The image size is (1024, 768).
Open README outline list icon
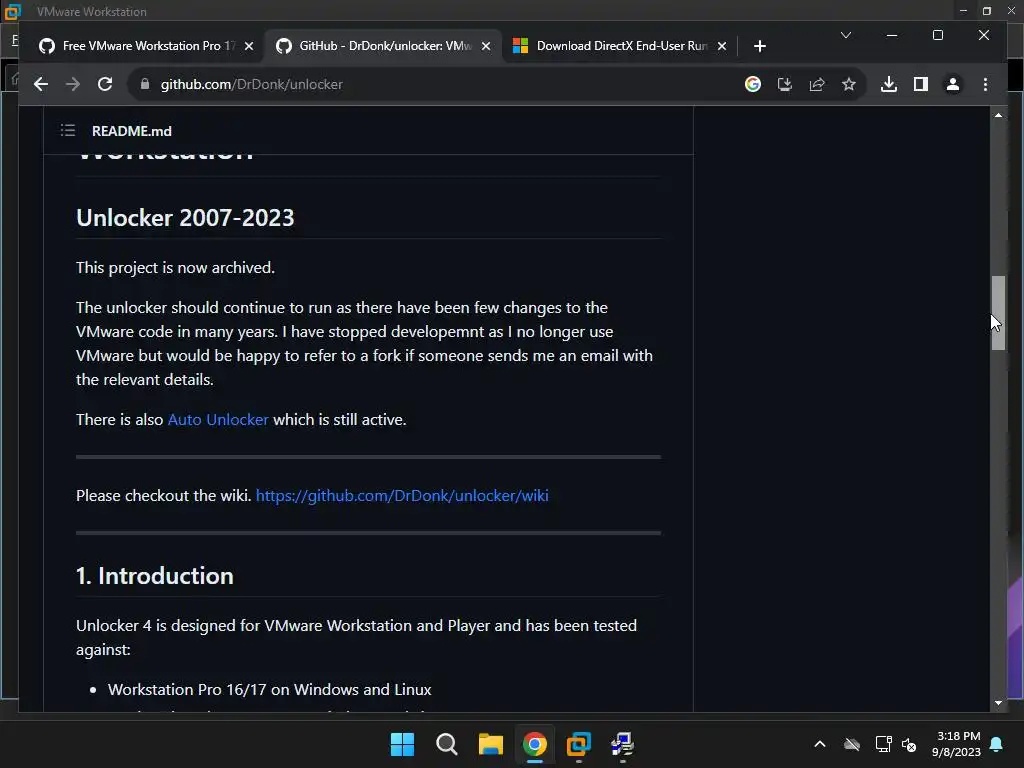click(68, 131)
